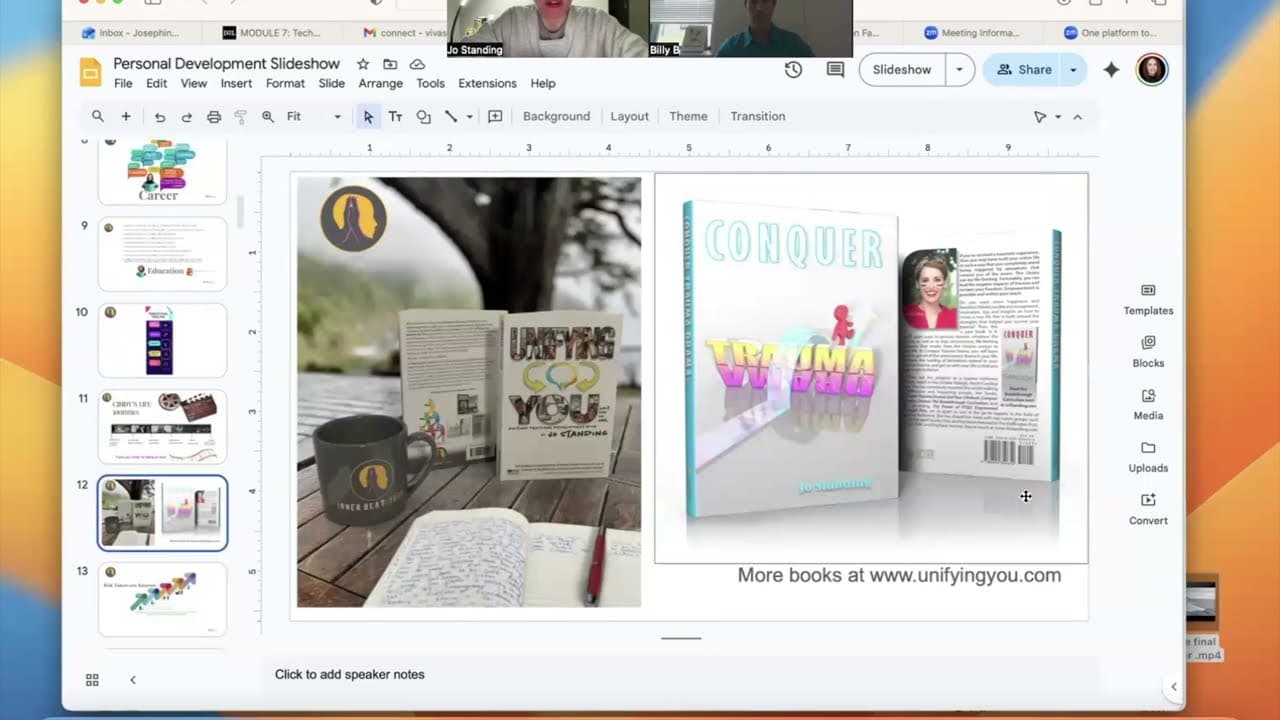Activate the paint format tool
Viewport: 1280px width, 720px height.
click(x=240, y=117)
